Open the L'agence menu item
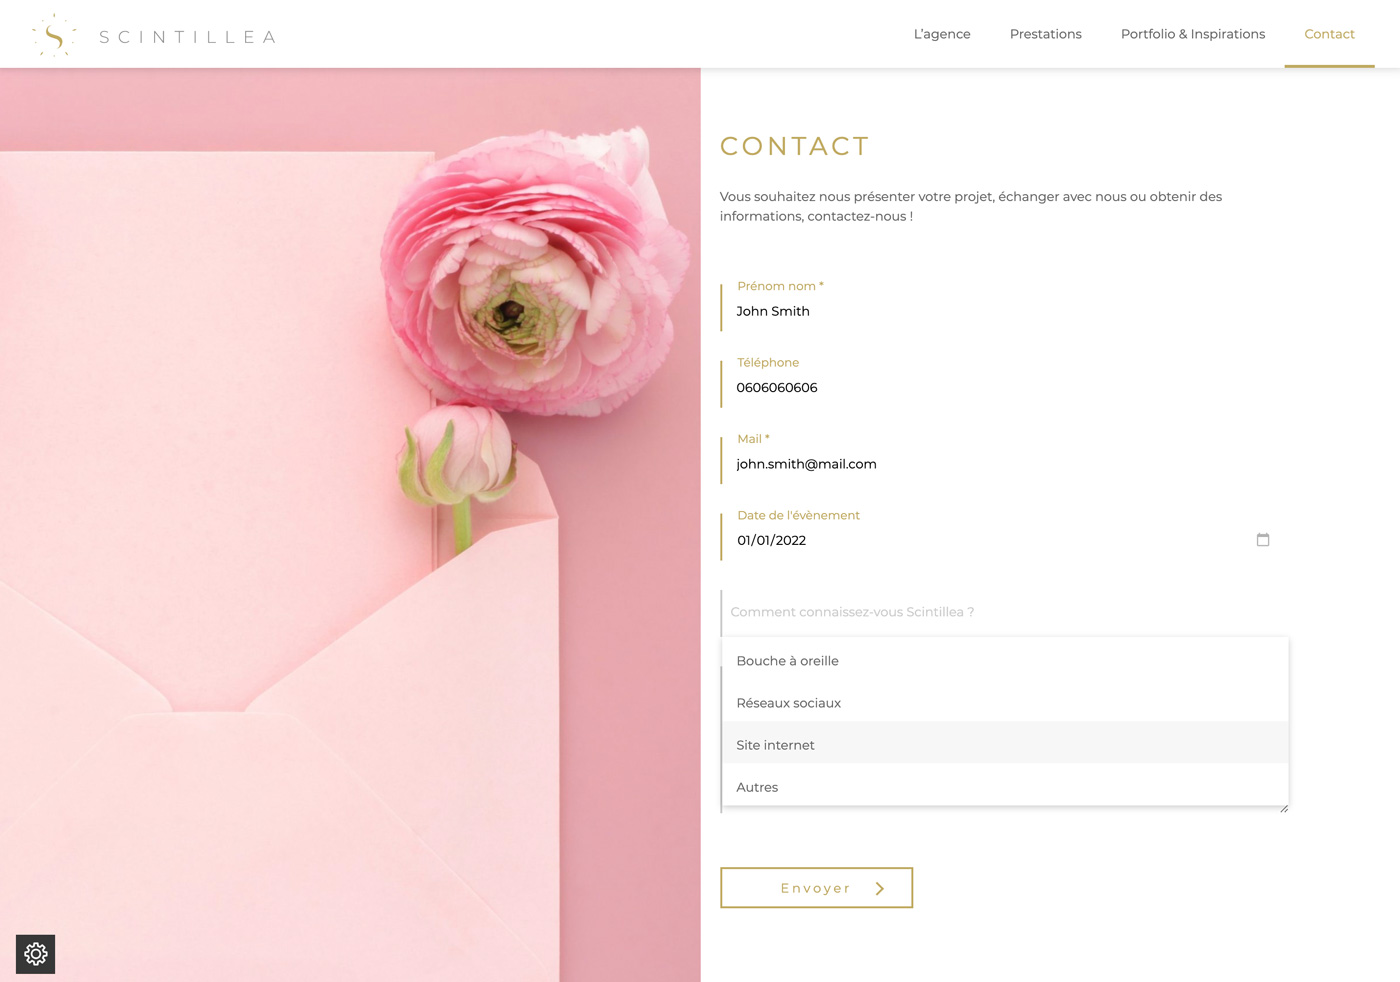The image size is (1400, 982). [x=942, y=34]
